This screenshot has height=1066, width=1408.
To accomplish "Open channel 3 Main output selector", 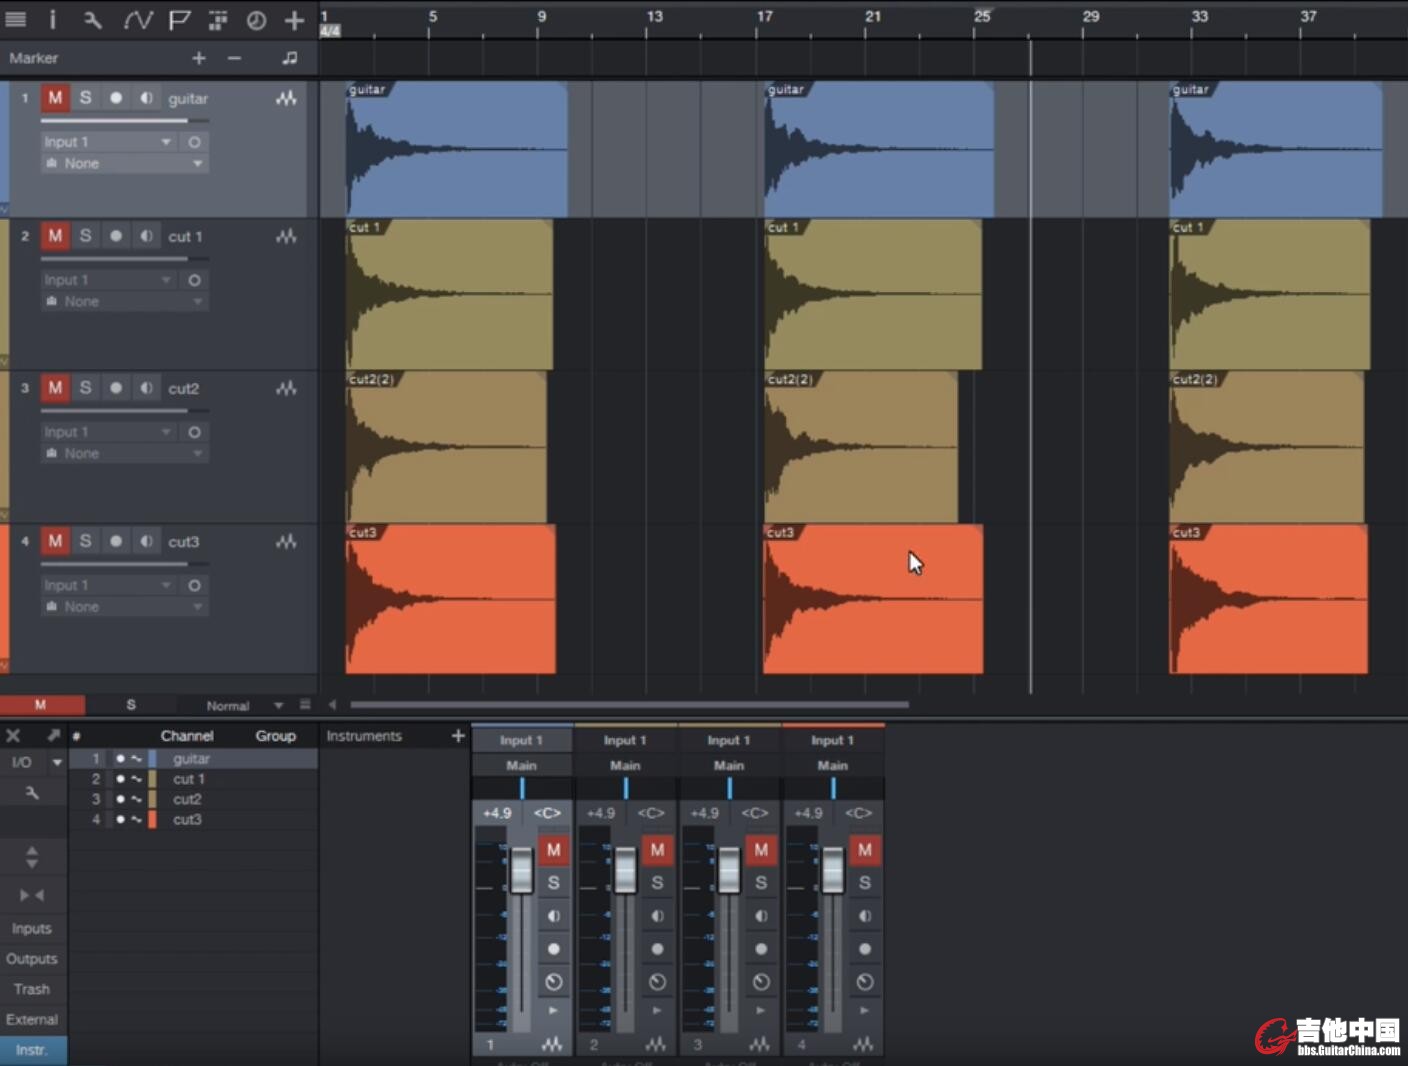I will pos(729,765).
